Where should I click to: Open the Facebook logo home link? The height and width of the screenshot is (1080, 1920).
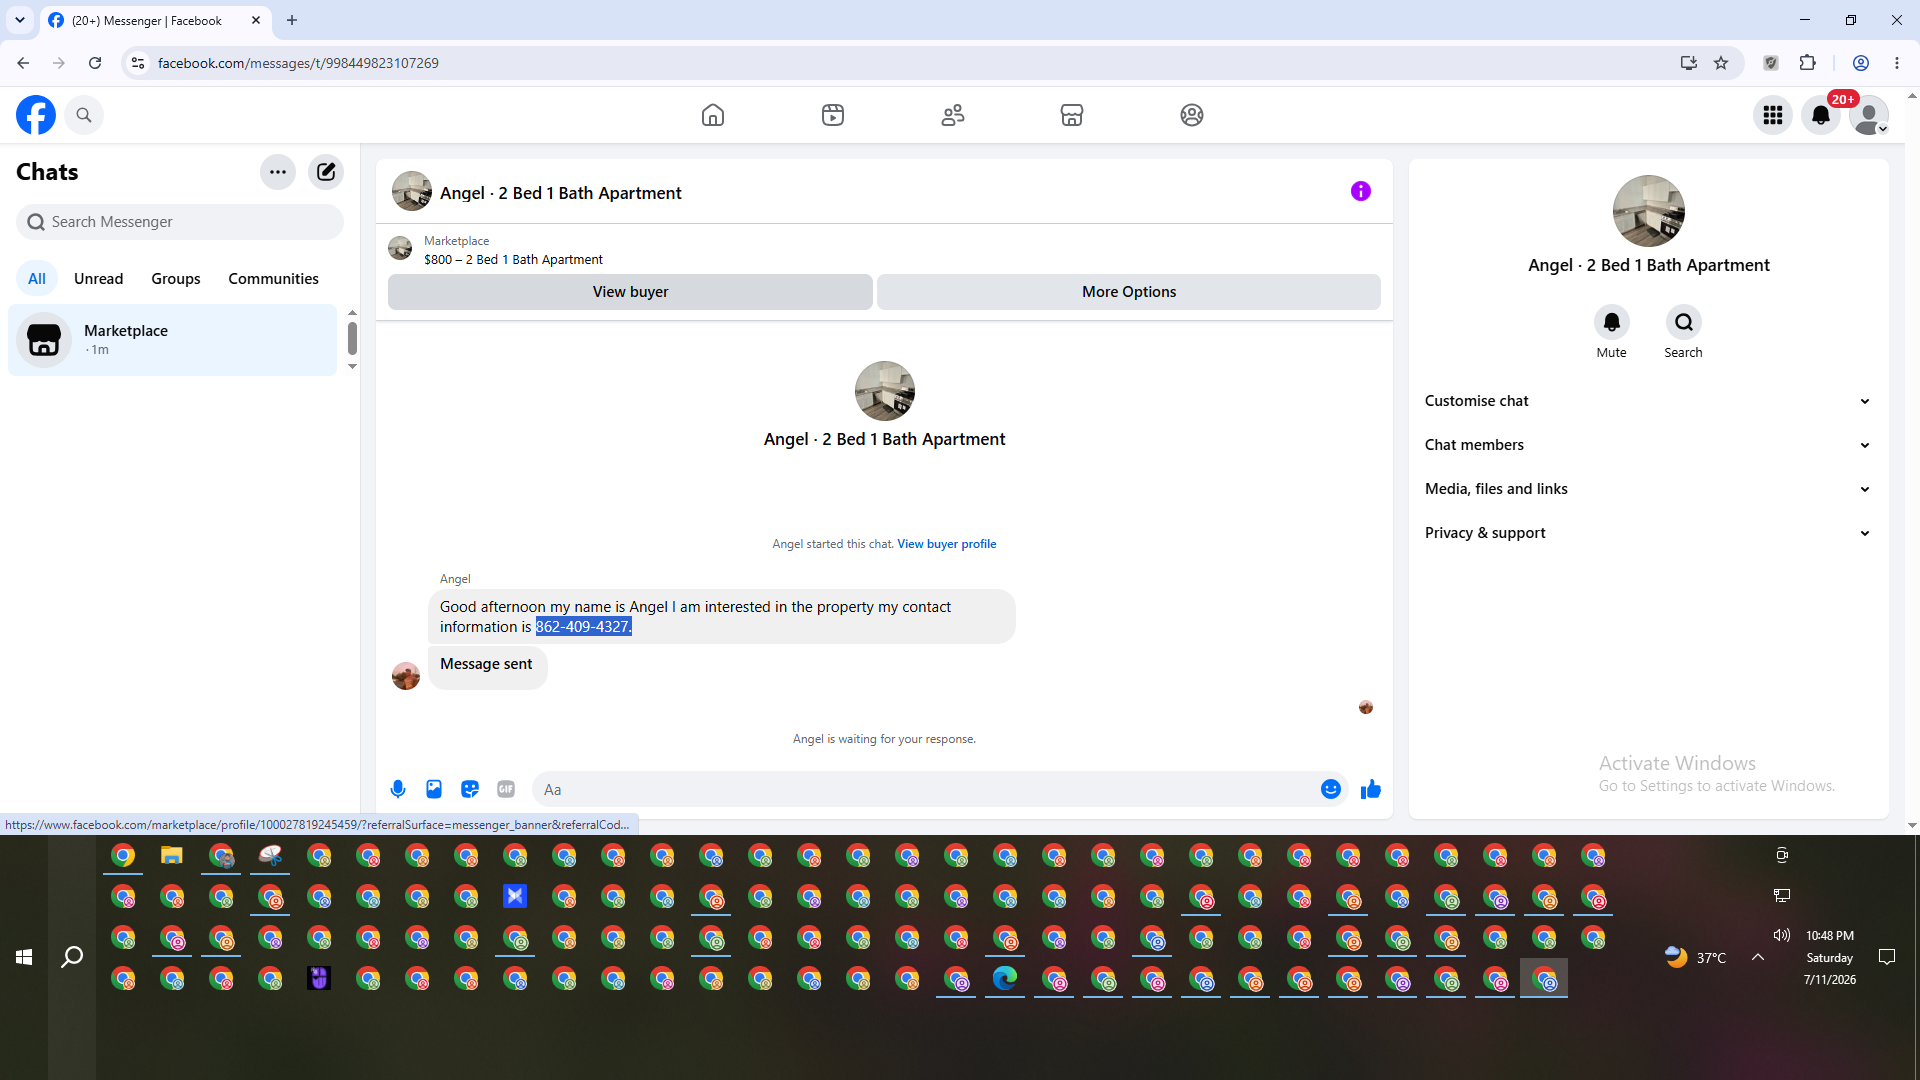click(x=36, y=115)
